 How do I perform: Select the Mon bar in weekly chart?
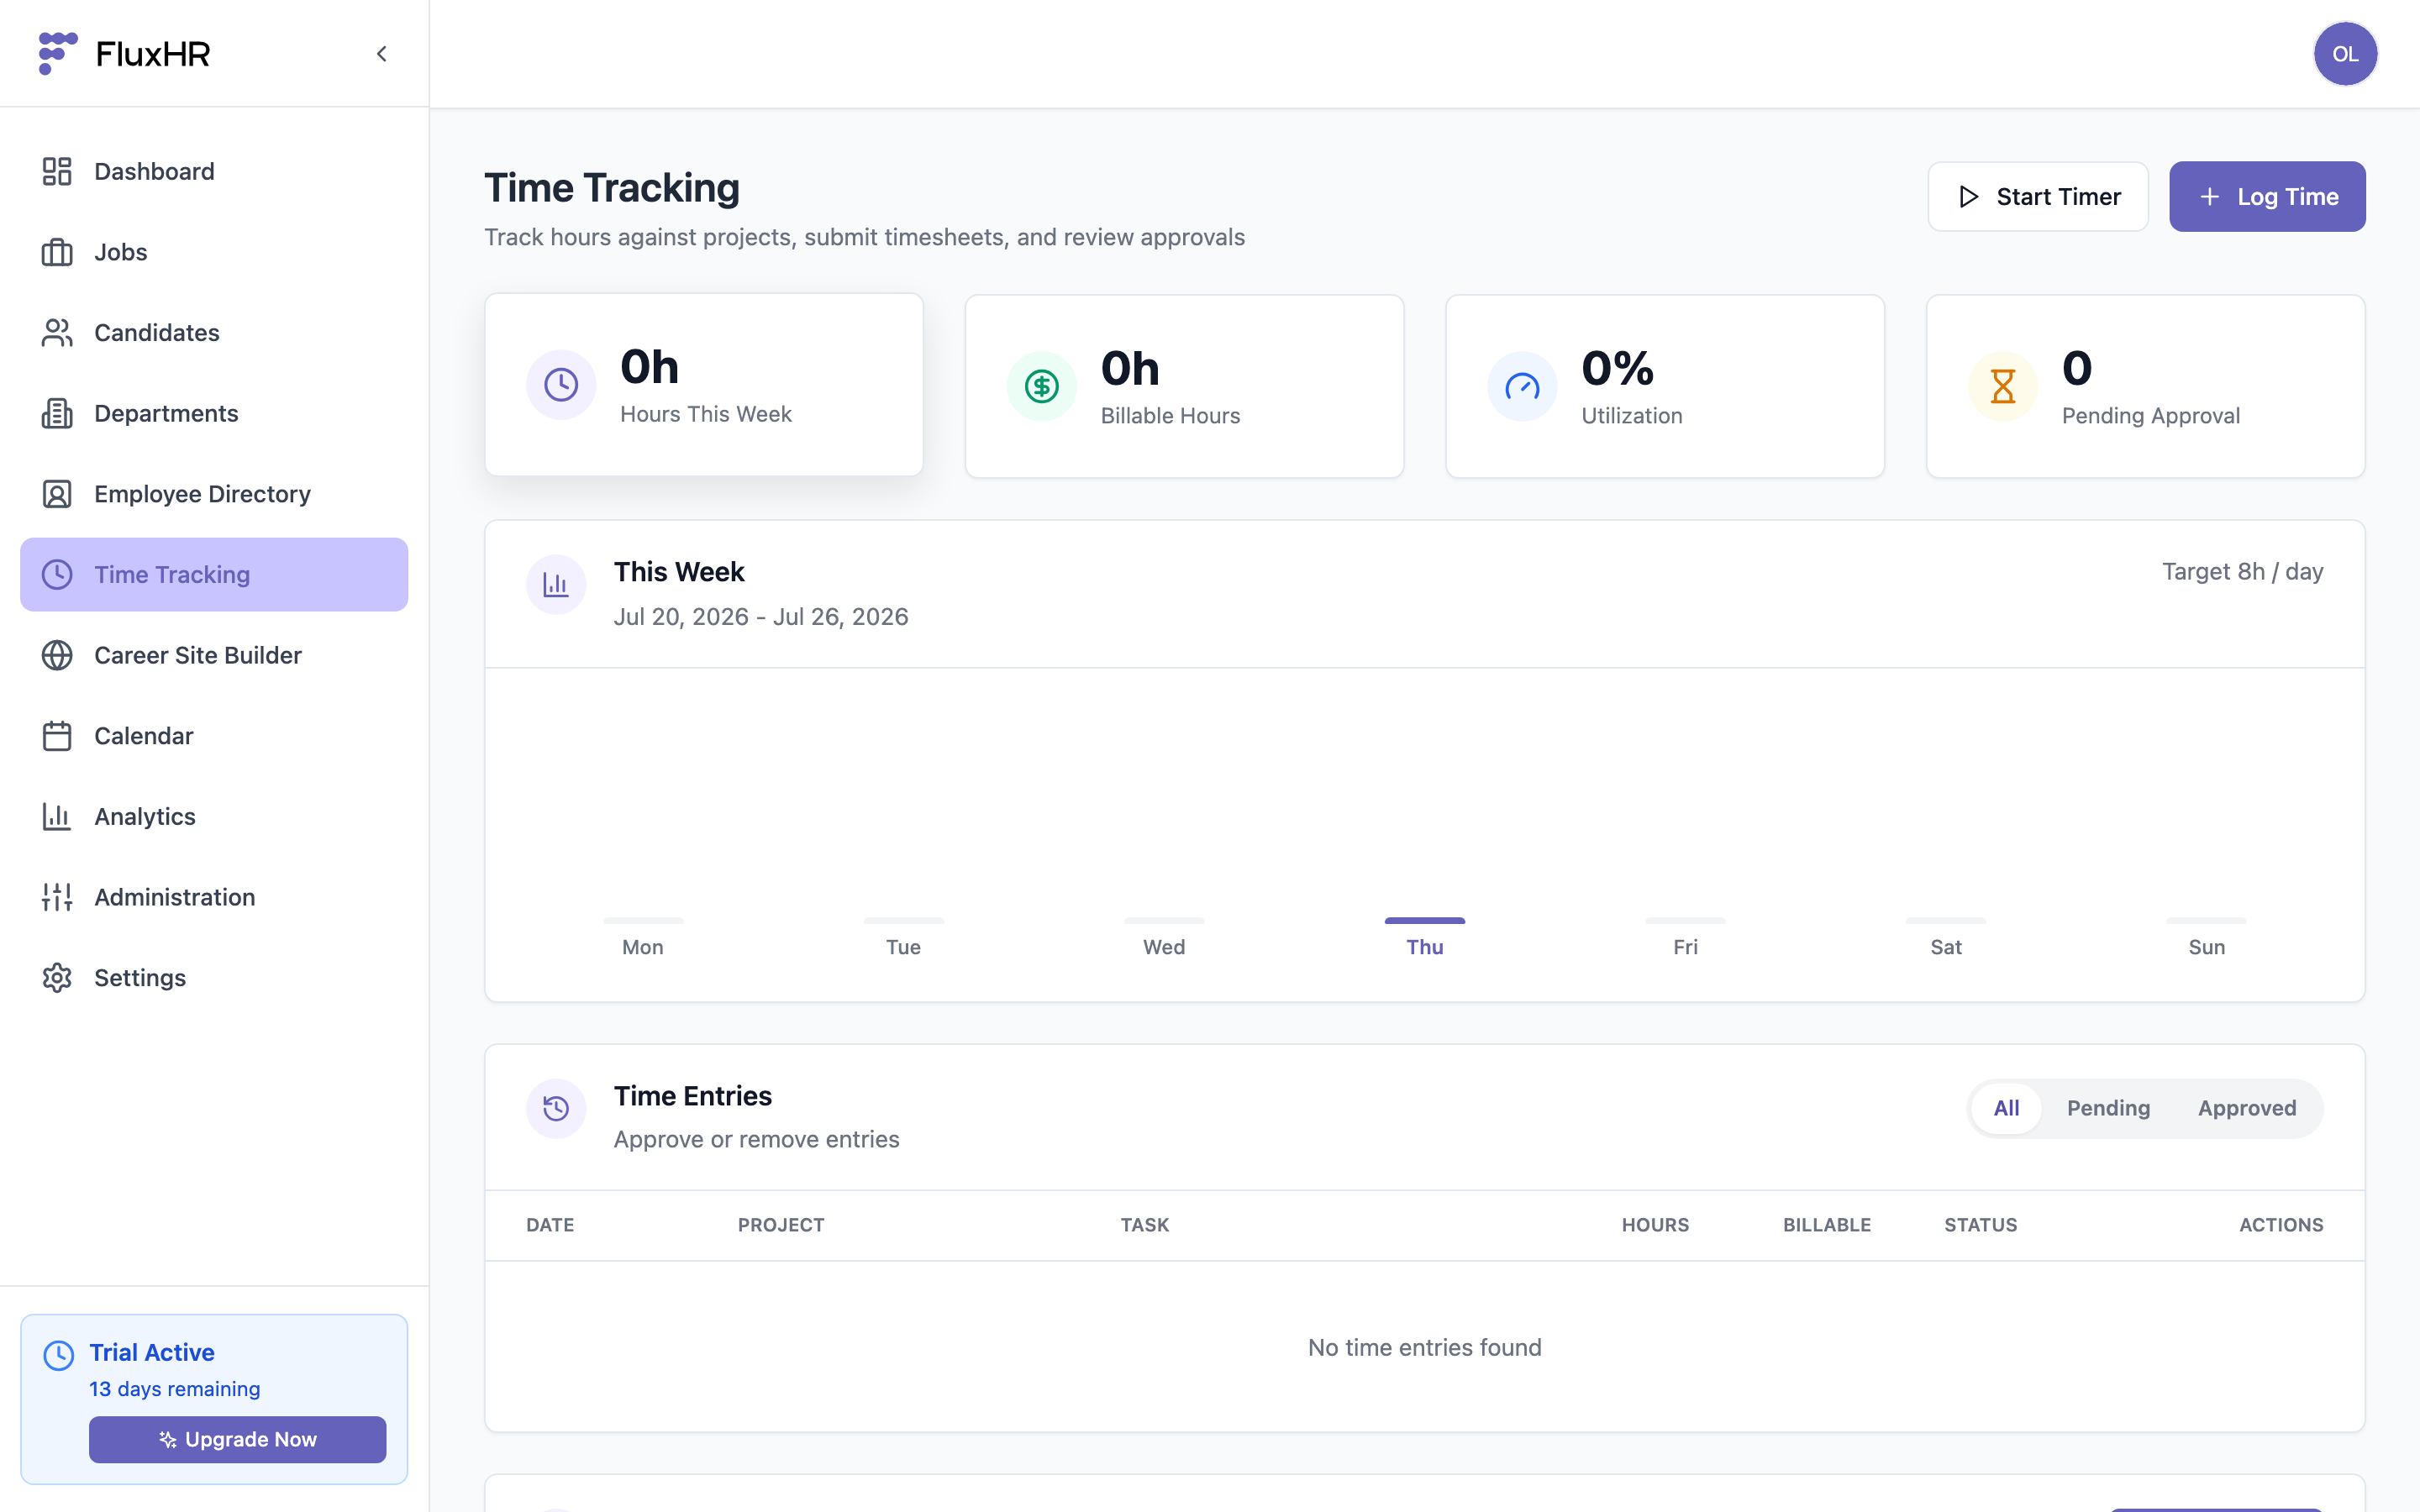click(643, 920)
